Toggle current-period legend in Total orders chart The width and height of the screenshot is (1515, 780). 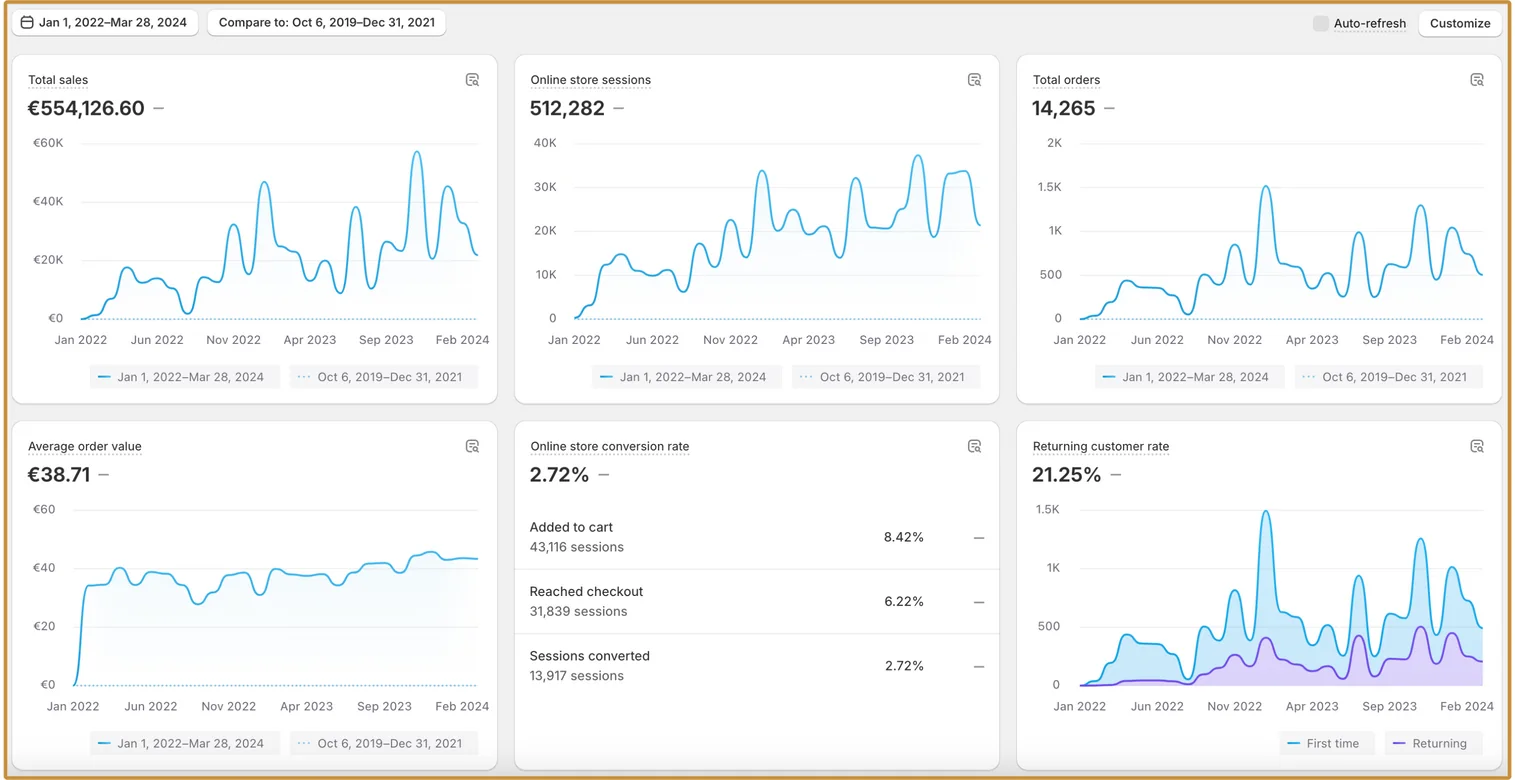click(x=1189, y=377)
